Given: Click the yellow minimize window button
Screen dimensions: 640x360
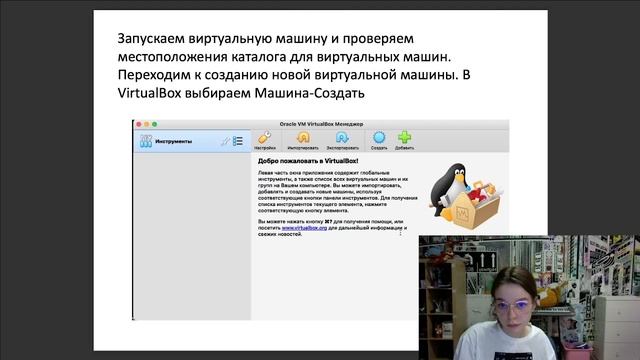Looking at the screenshot, I should tap(147, 124).
